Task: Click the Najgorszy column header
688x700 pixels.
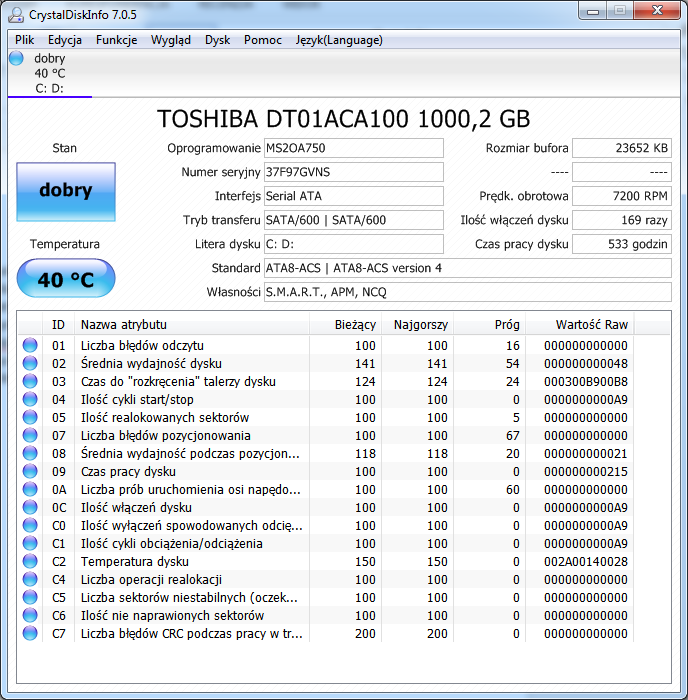Action: (417, 325)
